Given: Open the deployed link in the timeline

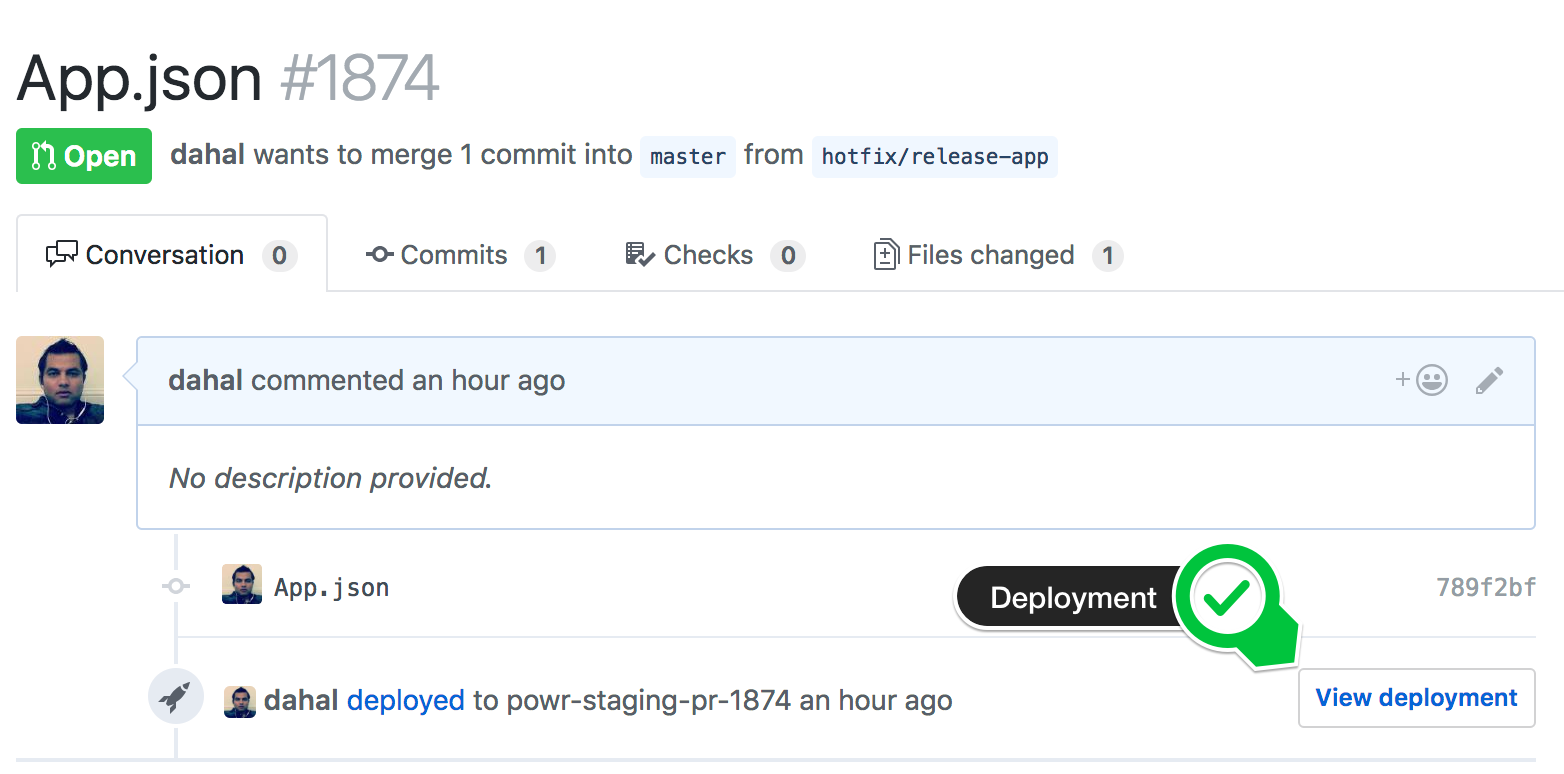Looking at the screenshot, I should pyautogui.click(x=405, y=700).
